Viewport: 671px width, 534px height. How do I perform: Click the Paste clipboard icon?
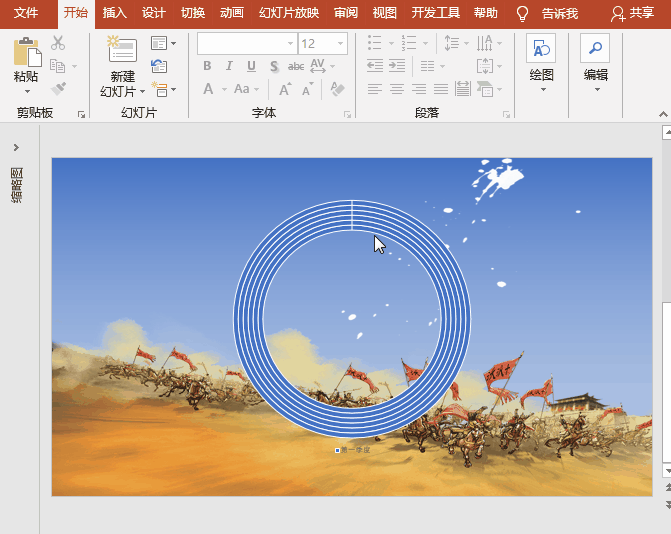click(27, 52)
